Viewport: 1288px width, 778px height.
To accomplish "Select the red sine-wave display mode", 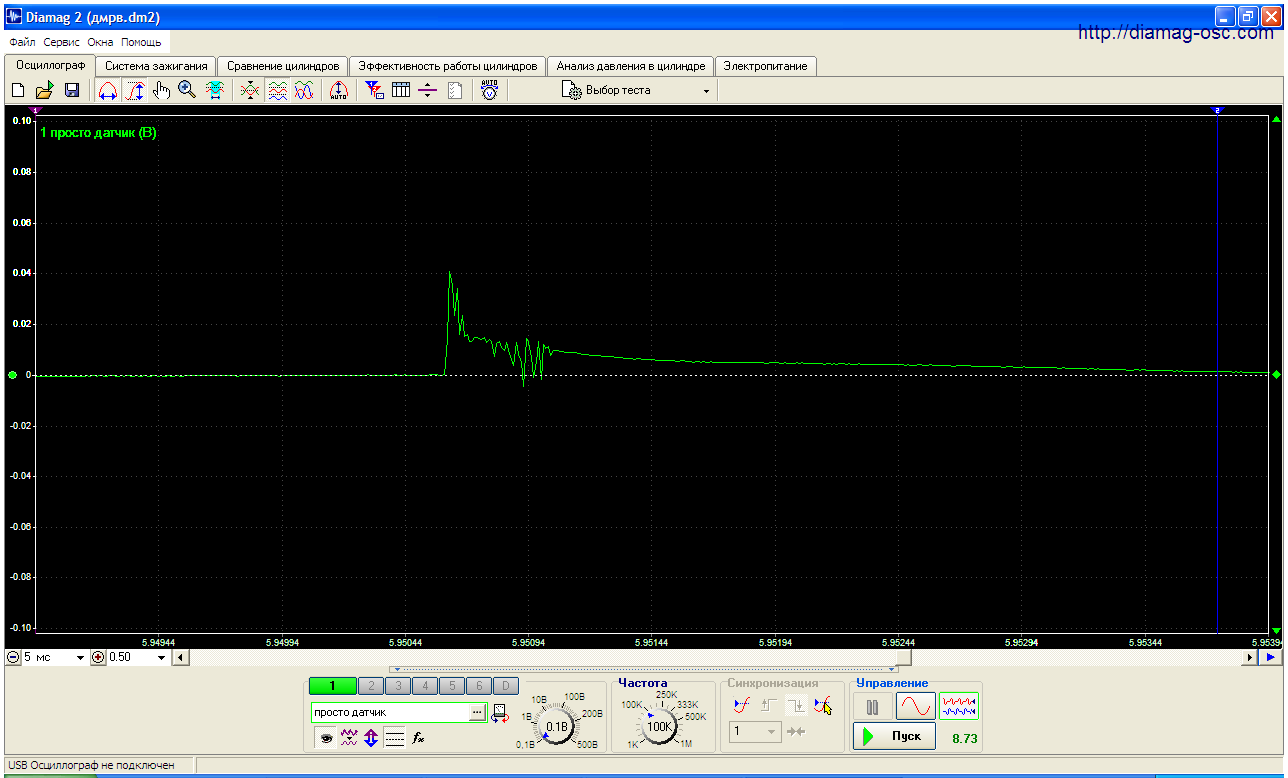I will [x=916, y=706].
